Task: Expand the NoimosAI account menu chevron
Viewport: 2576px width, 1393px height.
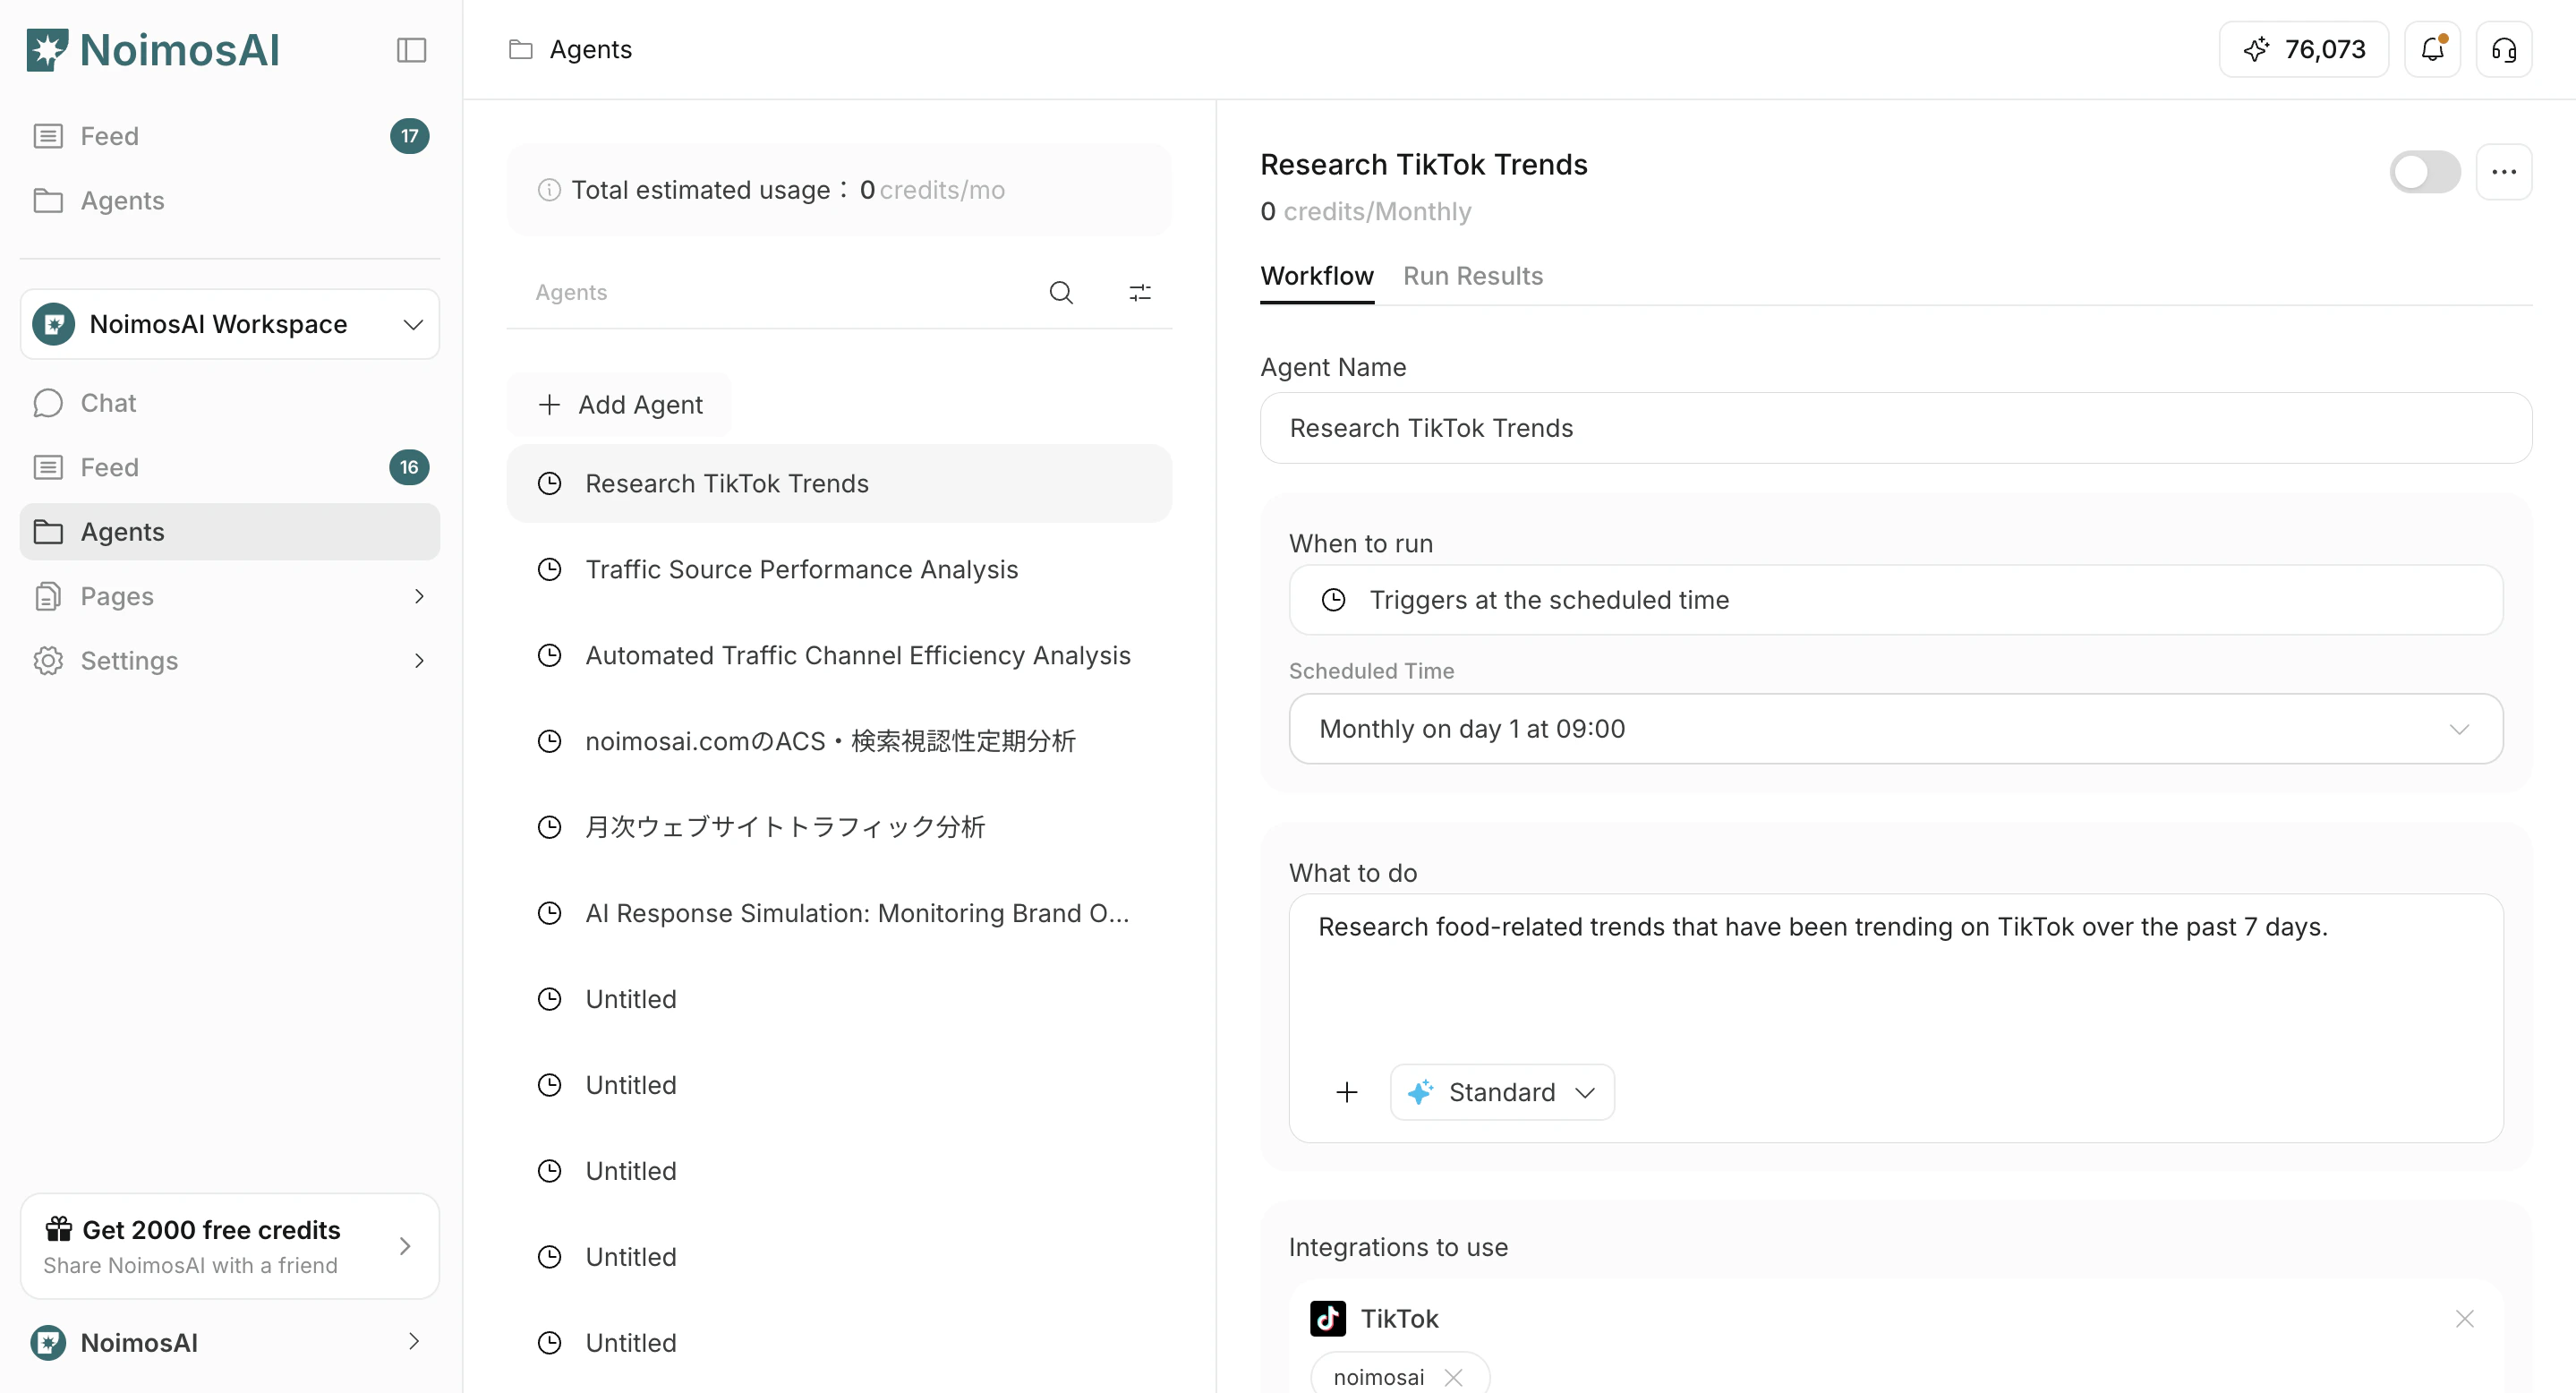Action: coord(413,1342)
